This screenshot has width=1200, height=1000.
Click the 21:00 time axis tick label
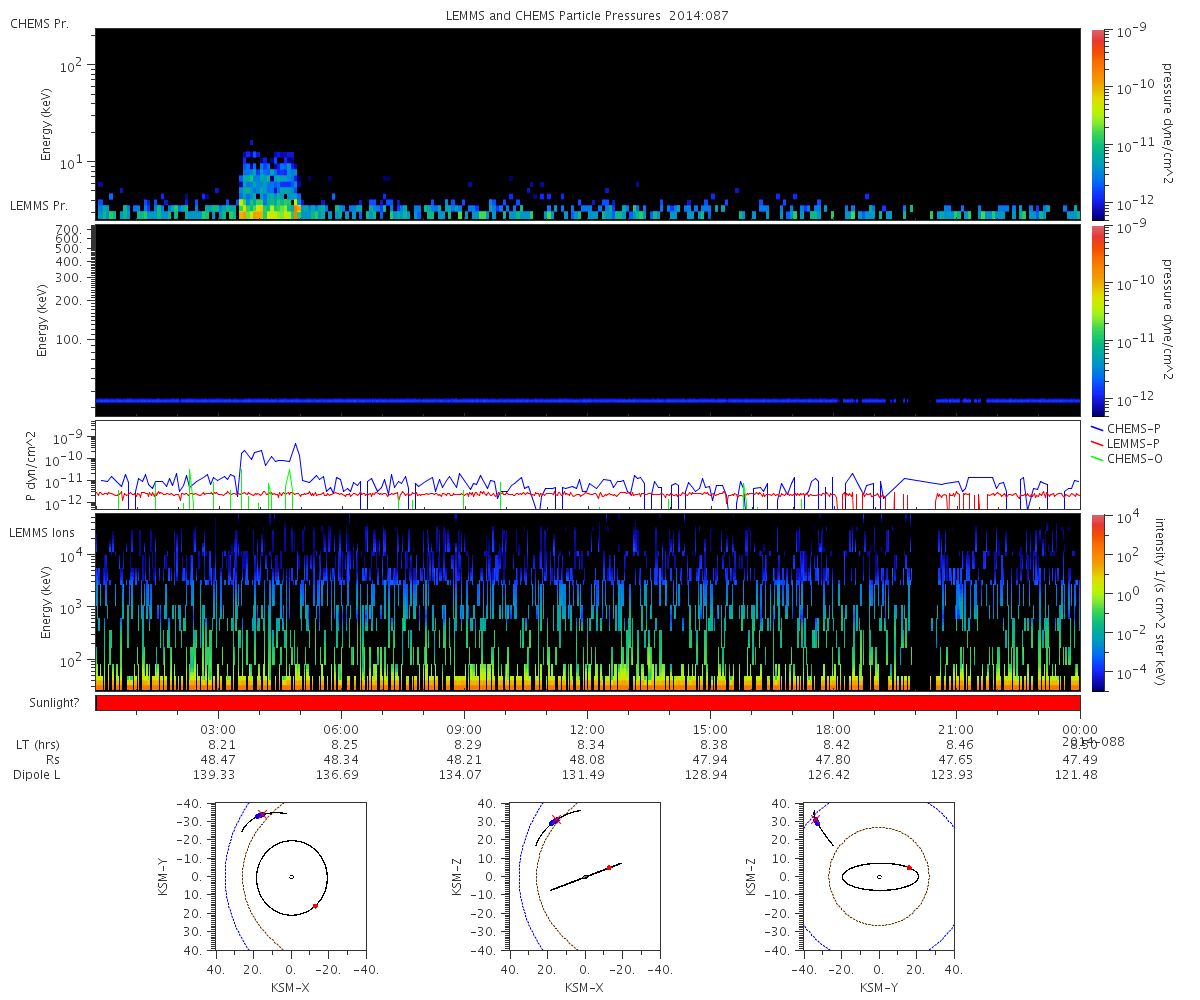(x=957, y=730)
